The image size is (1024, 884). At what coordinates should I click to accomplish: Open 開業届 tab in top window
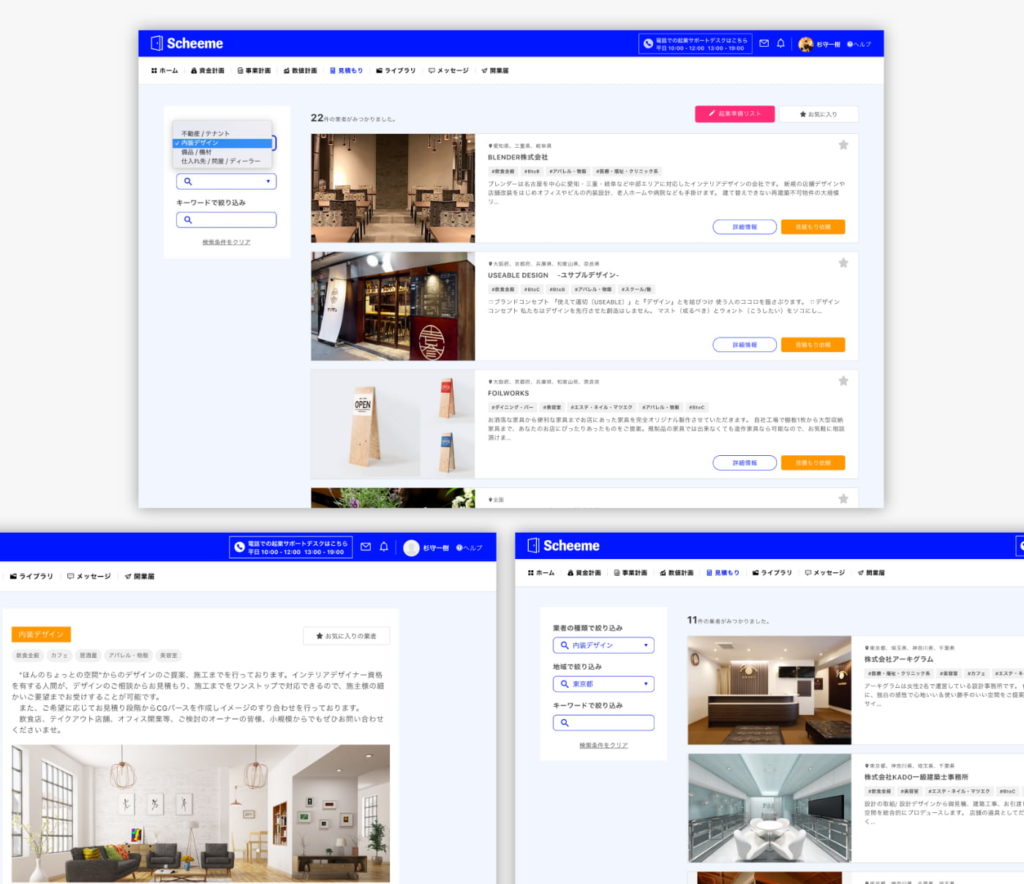pyautogui.click(x=495, y=71)
